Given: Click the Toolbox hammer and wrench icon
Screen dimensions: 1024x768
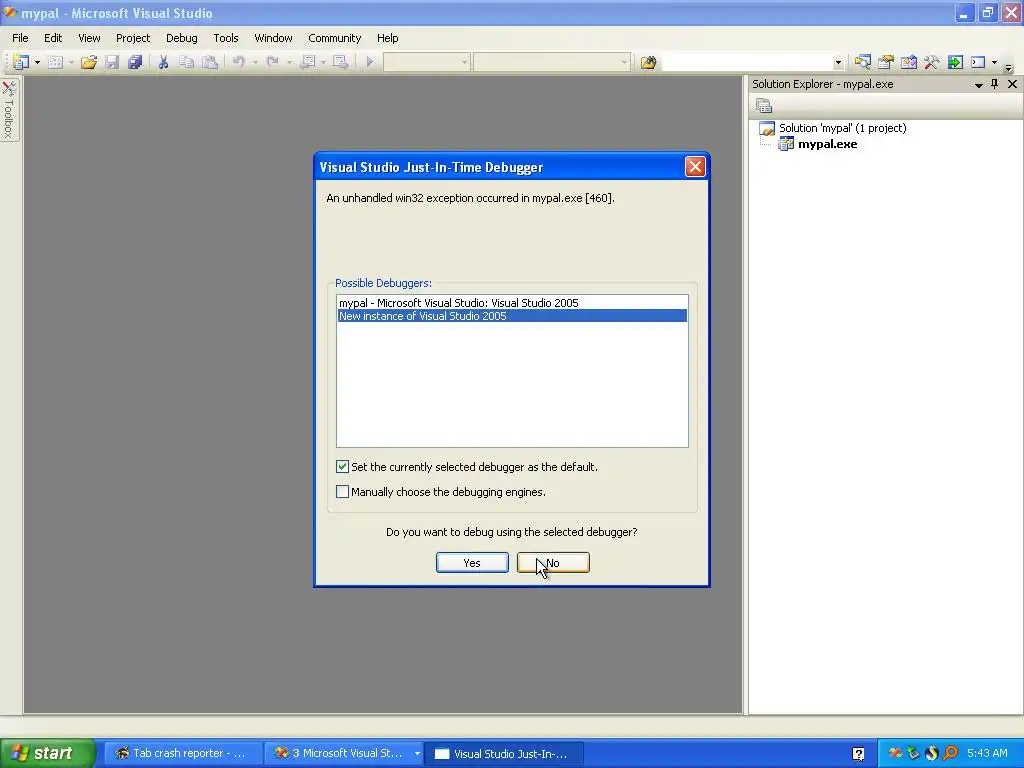Looking at the screenshot, I should pyautogui.click(x=931, y=62).
